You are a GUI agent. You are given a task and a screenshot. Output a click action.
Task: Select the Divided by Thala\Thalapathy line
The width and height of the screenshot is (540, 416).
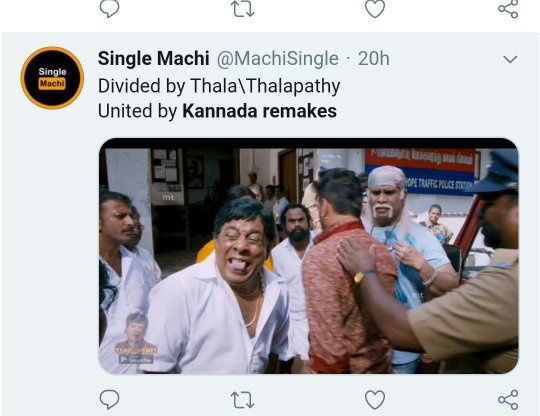click(219, 86)
